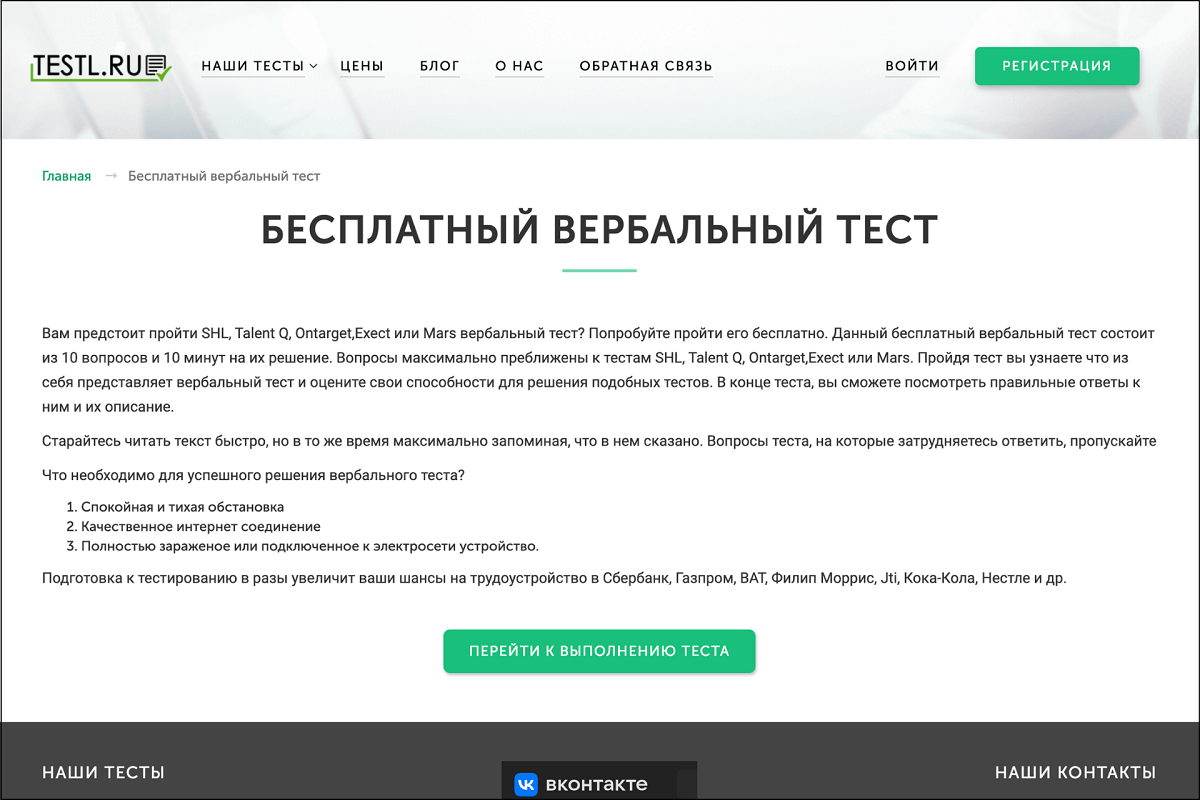Viewport: 1200px width, 800px height.
Task: Open the БЛОГ menu item
Action: (440, 66)
